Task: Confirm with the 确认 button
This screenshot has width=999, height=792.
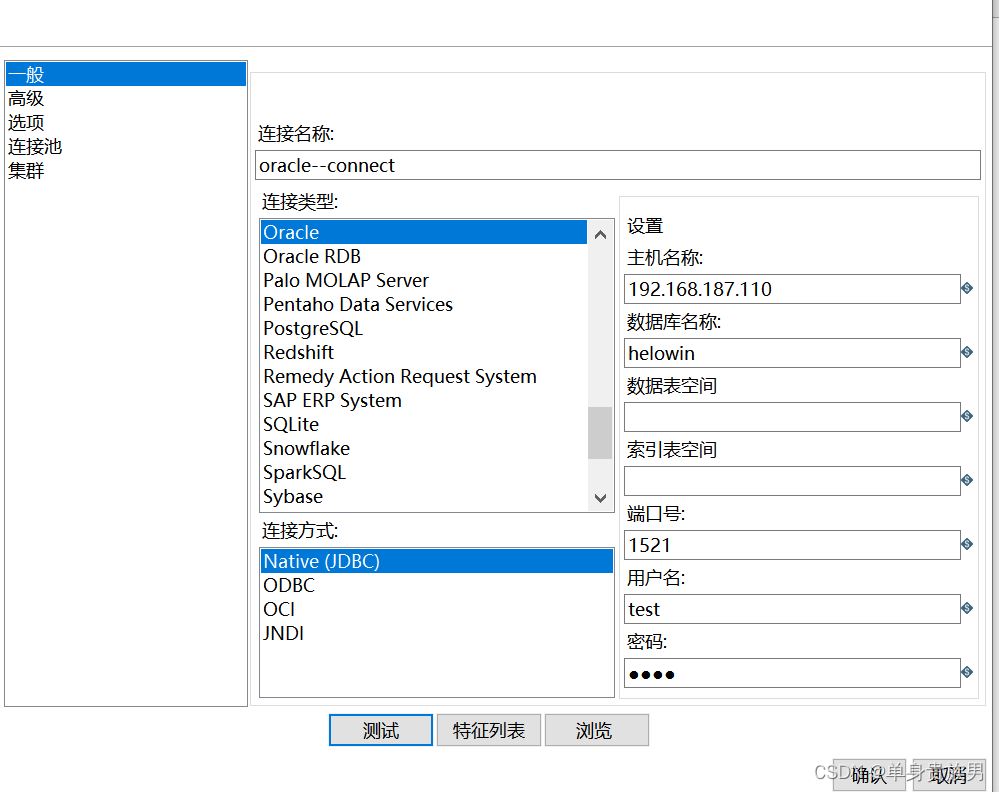Action: tap(869, 775)
